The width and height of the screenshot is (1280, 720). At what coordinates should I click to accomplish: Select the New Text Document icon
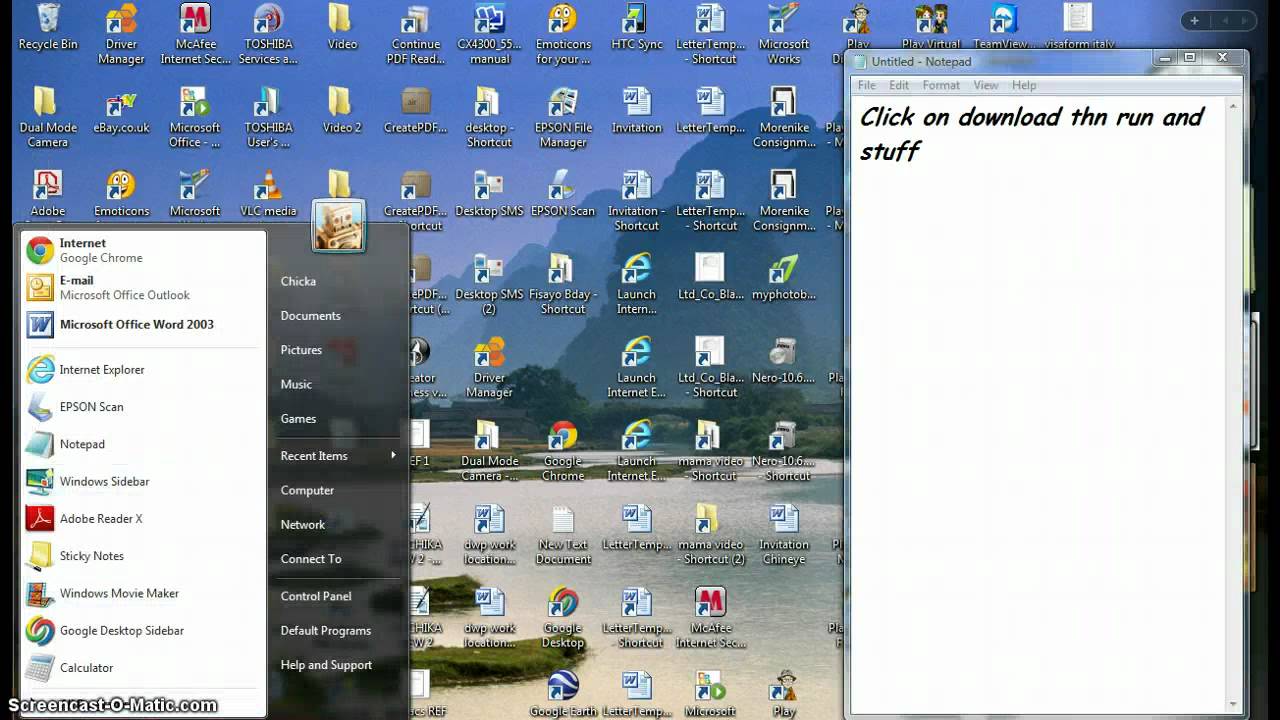click(563, 535)
